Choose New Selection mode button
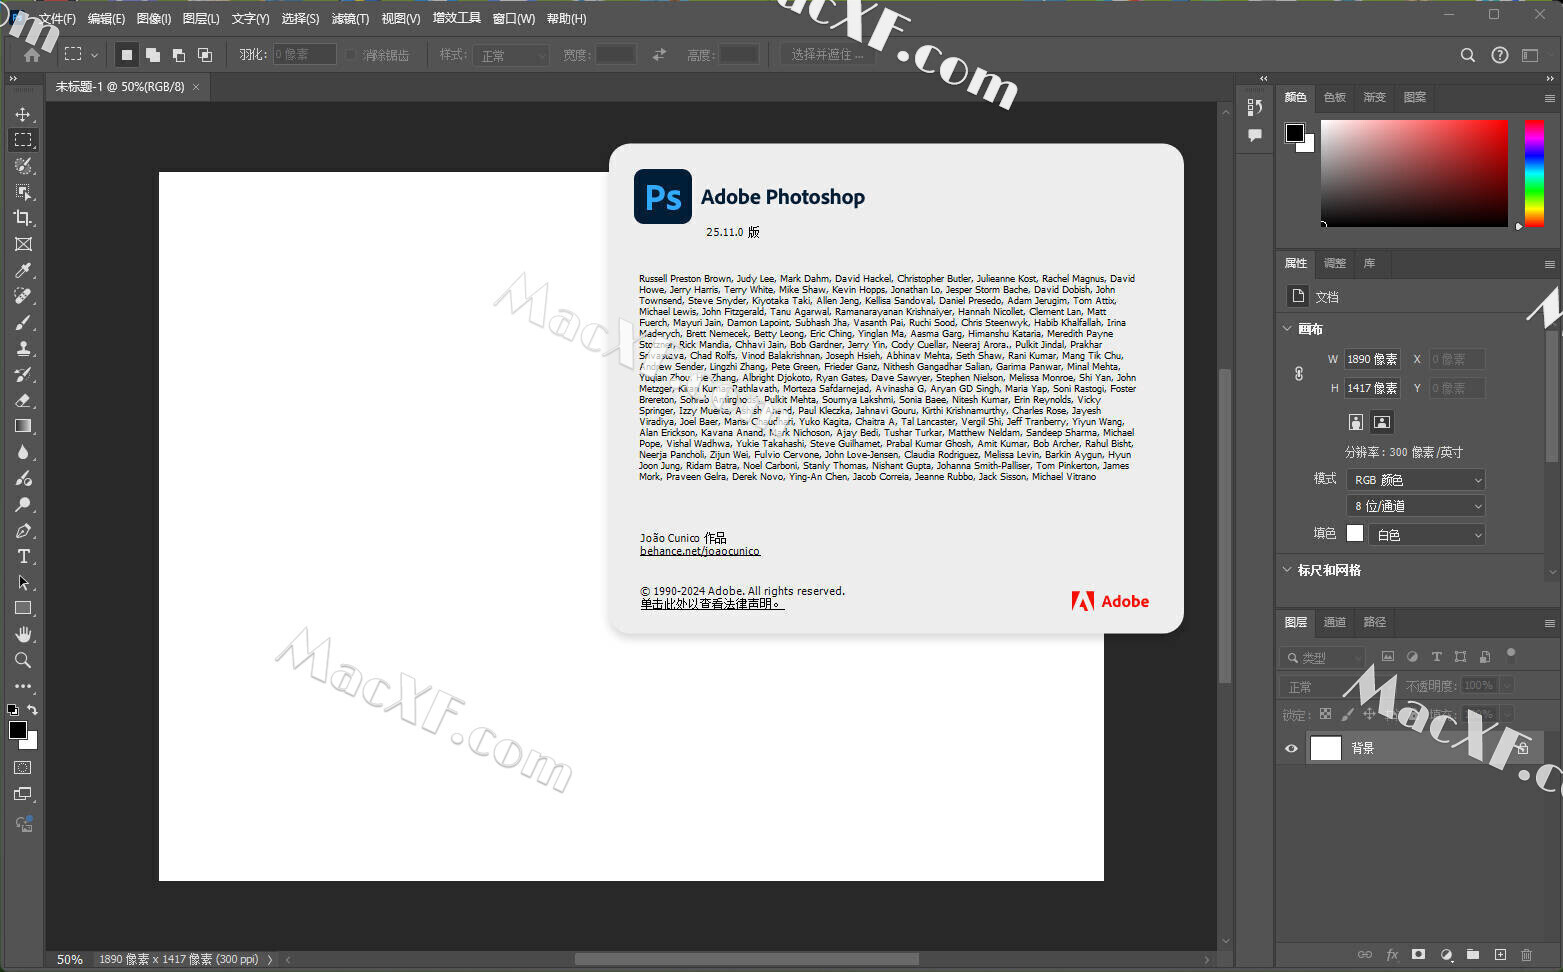Image resolution: width=1563 pixels, height=972 pixels. [x=126, y=55]
